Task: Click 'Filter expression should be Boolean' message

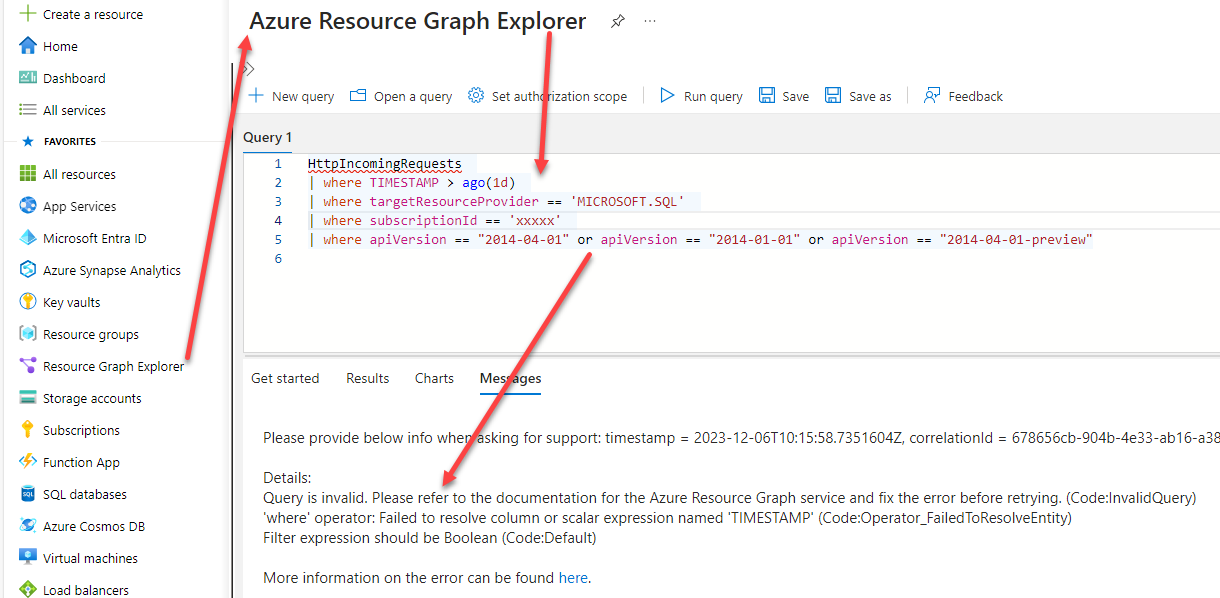Action: pyautogui.click(x=429, y=537)
